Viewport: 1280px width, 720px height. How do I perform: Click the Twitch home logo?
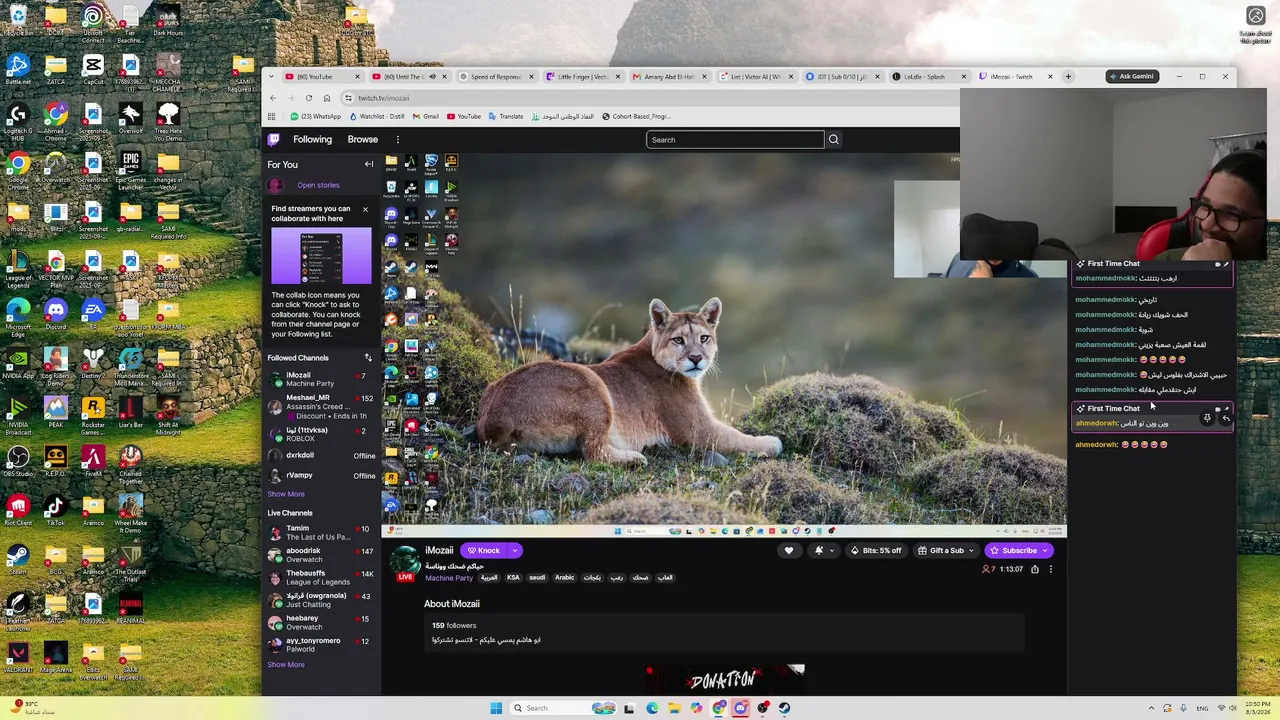273,140
